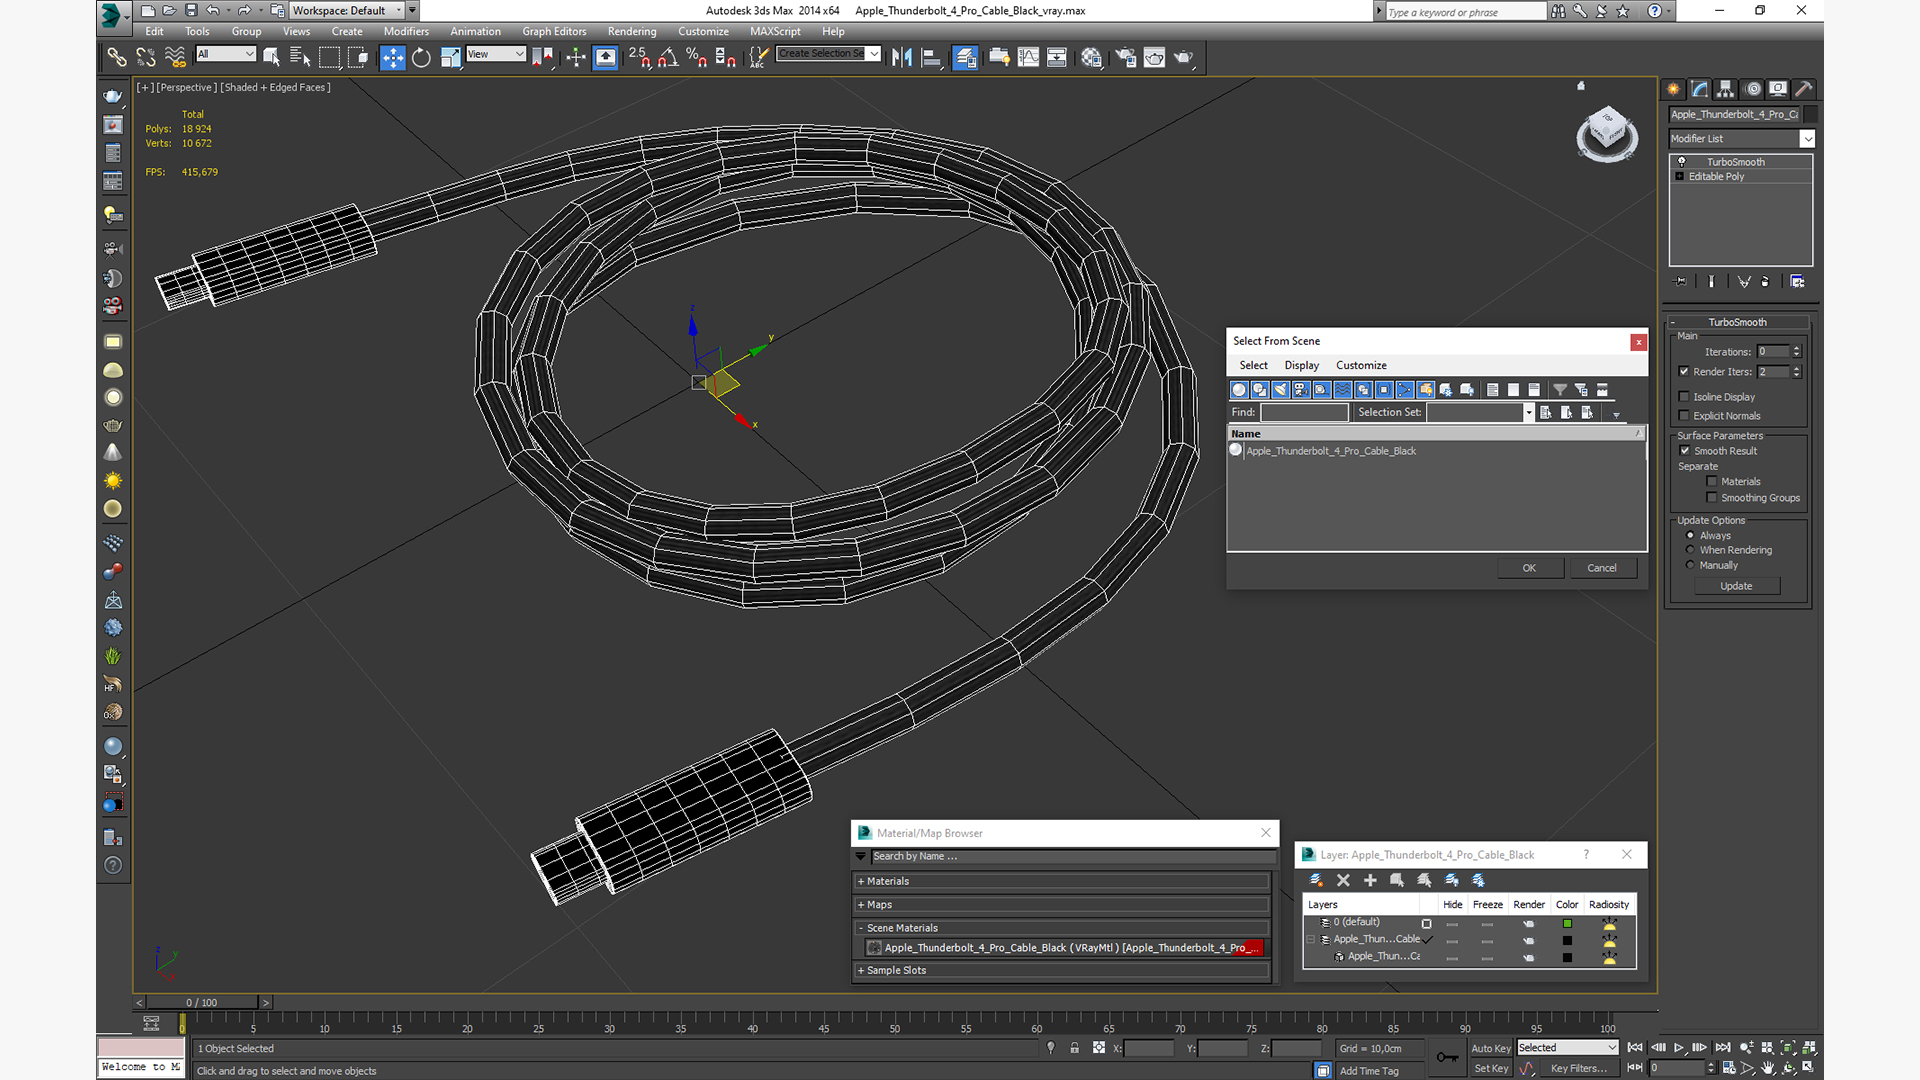Open the Curve Editor from toolbar
This screenshot has width=1920, height=1080.
coord(1028,58)
